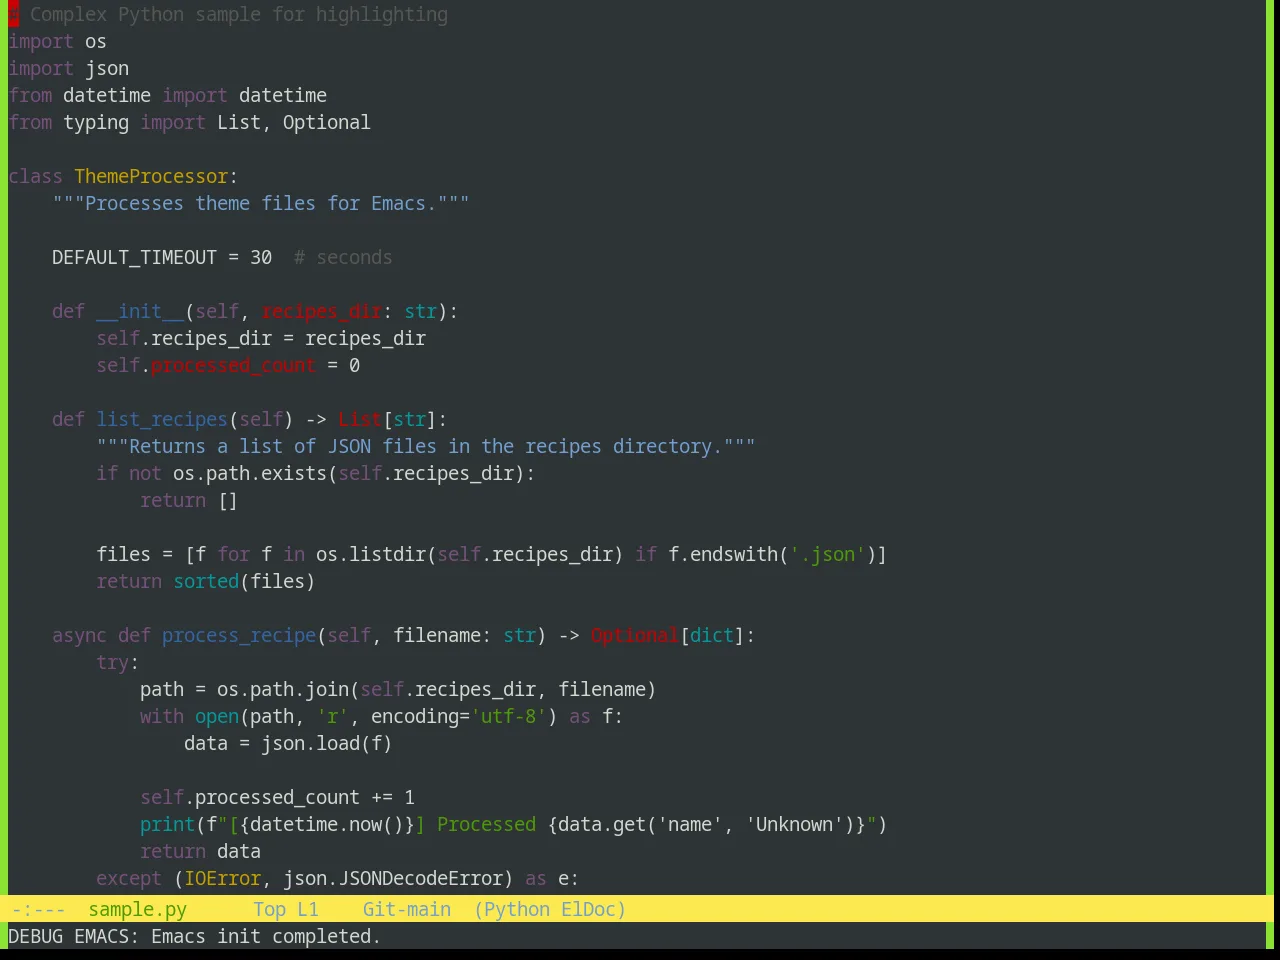Click the docstring 'Returns a list of JSON files'
Image resolution: width=1280 pixels, height=960 pixels.
point(425,446)
